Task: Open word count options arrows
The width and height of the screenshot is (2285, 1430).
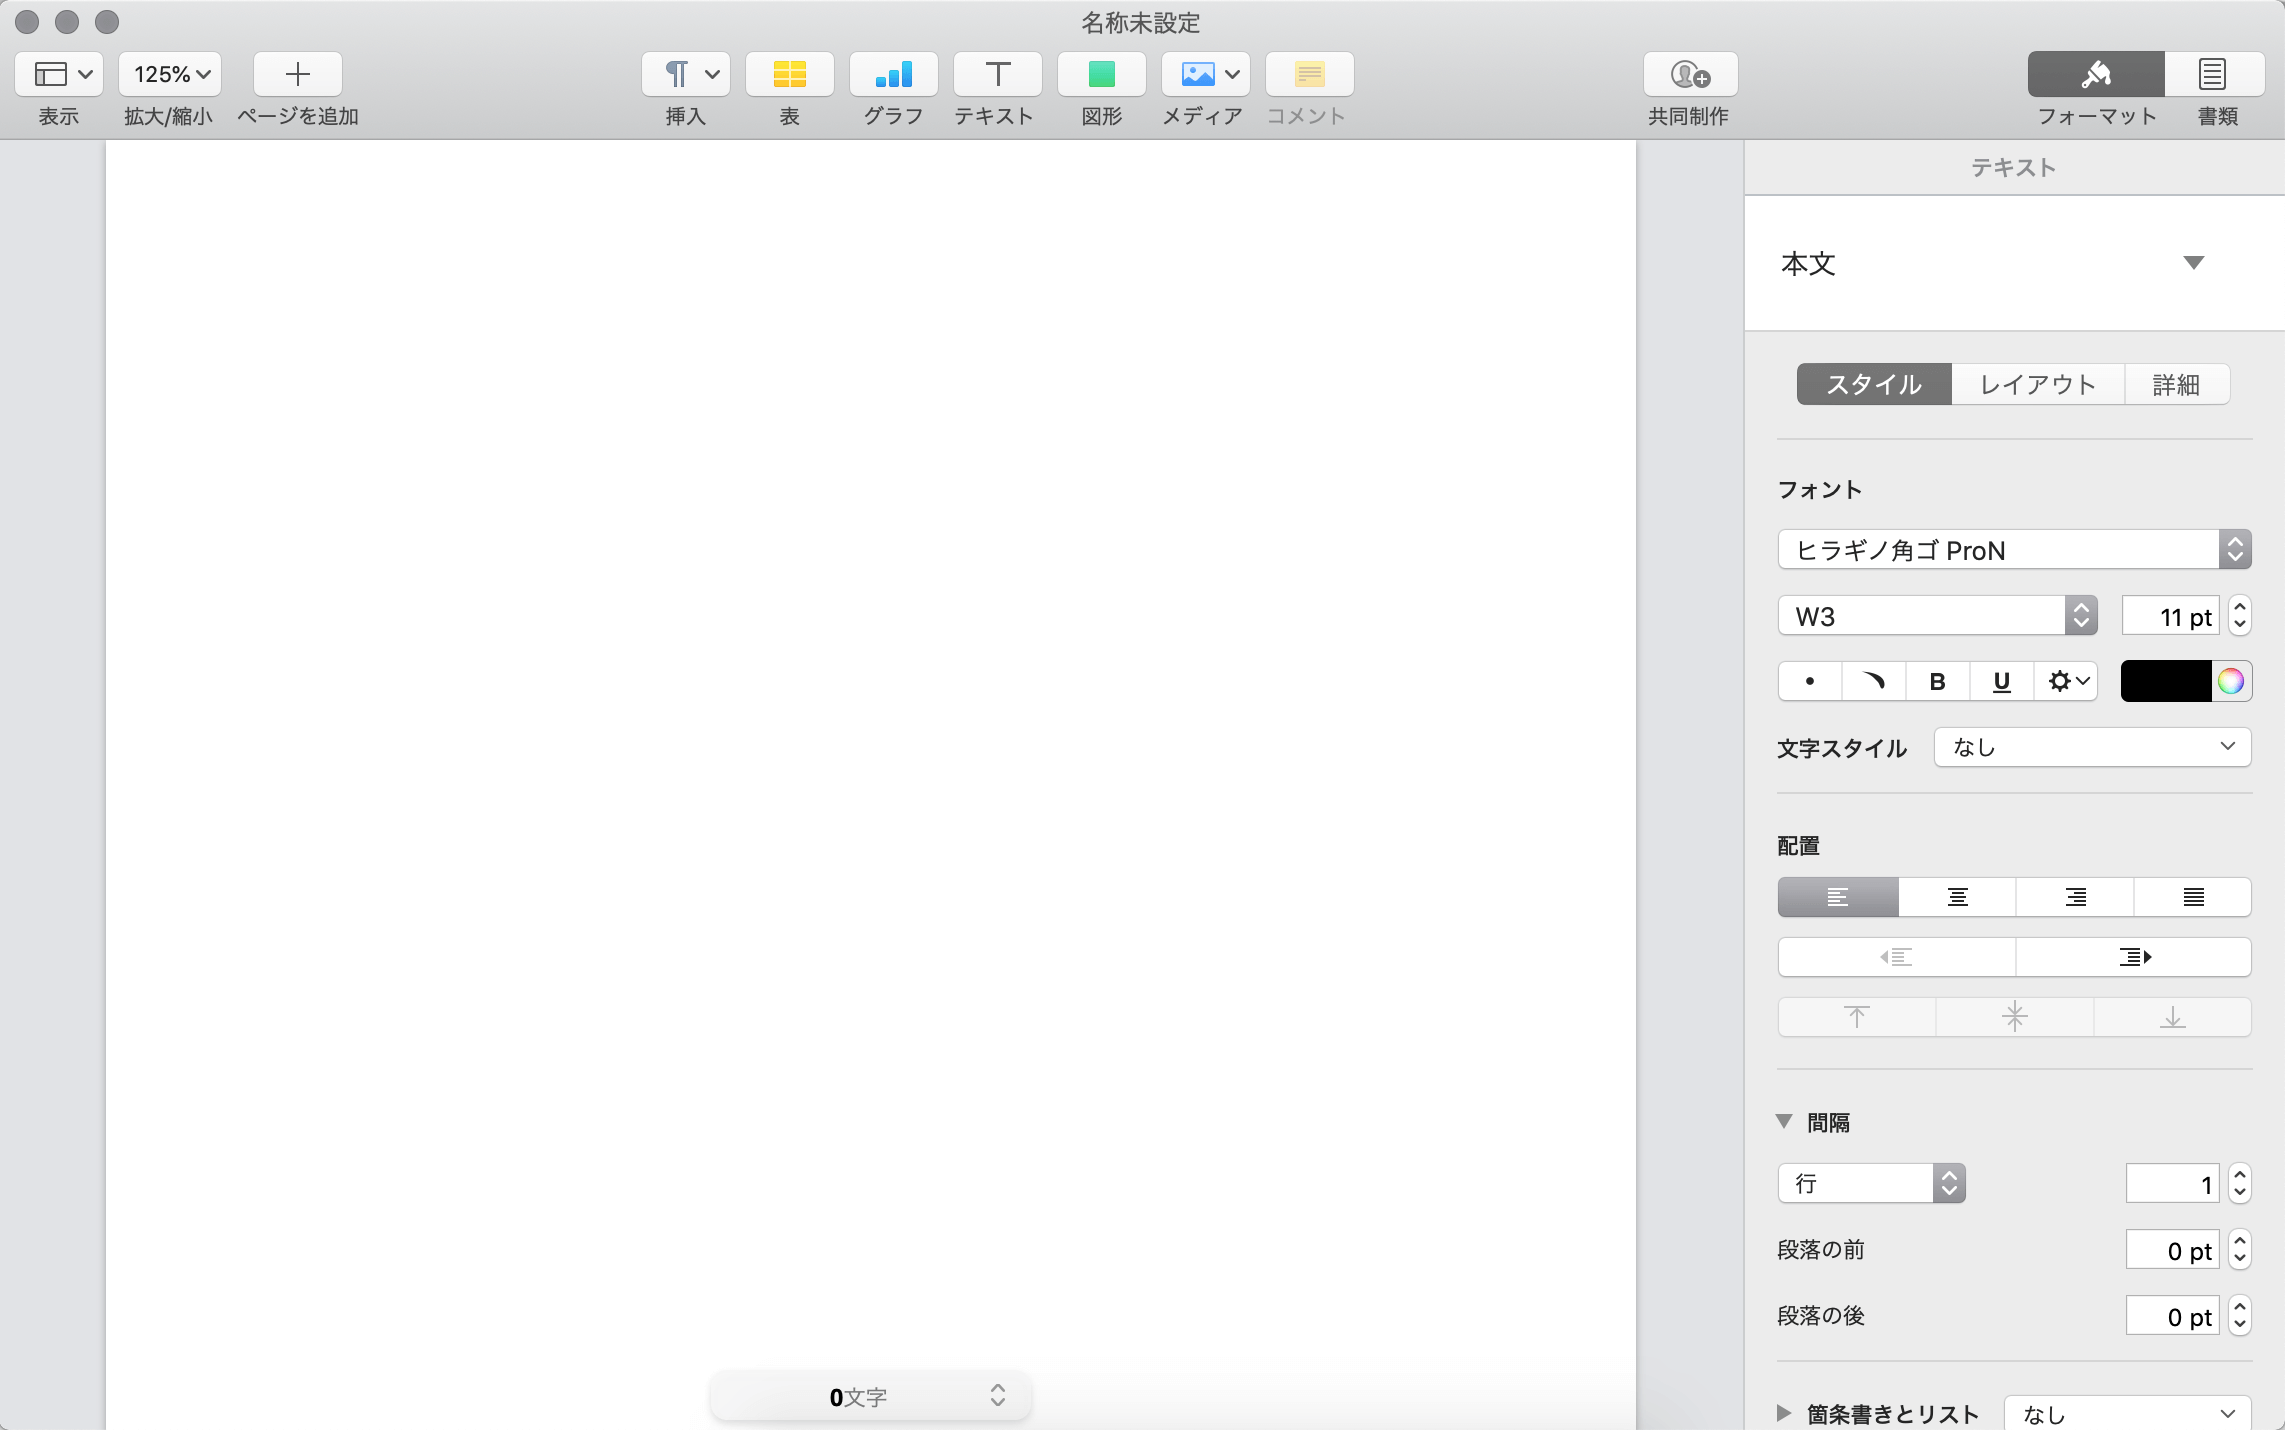Action: click(998, 1396)
